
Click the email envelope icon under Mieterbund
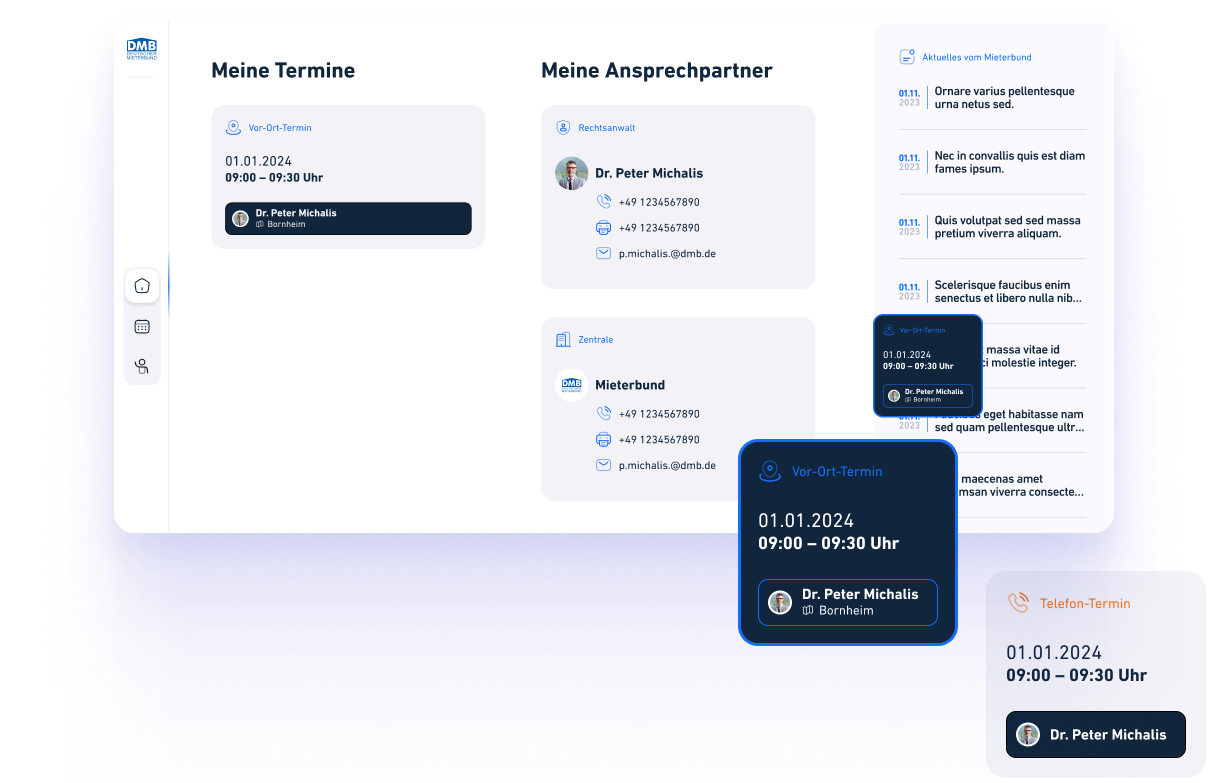coord(603,465)
